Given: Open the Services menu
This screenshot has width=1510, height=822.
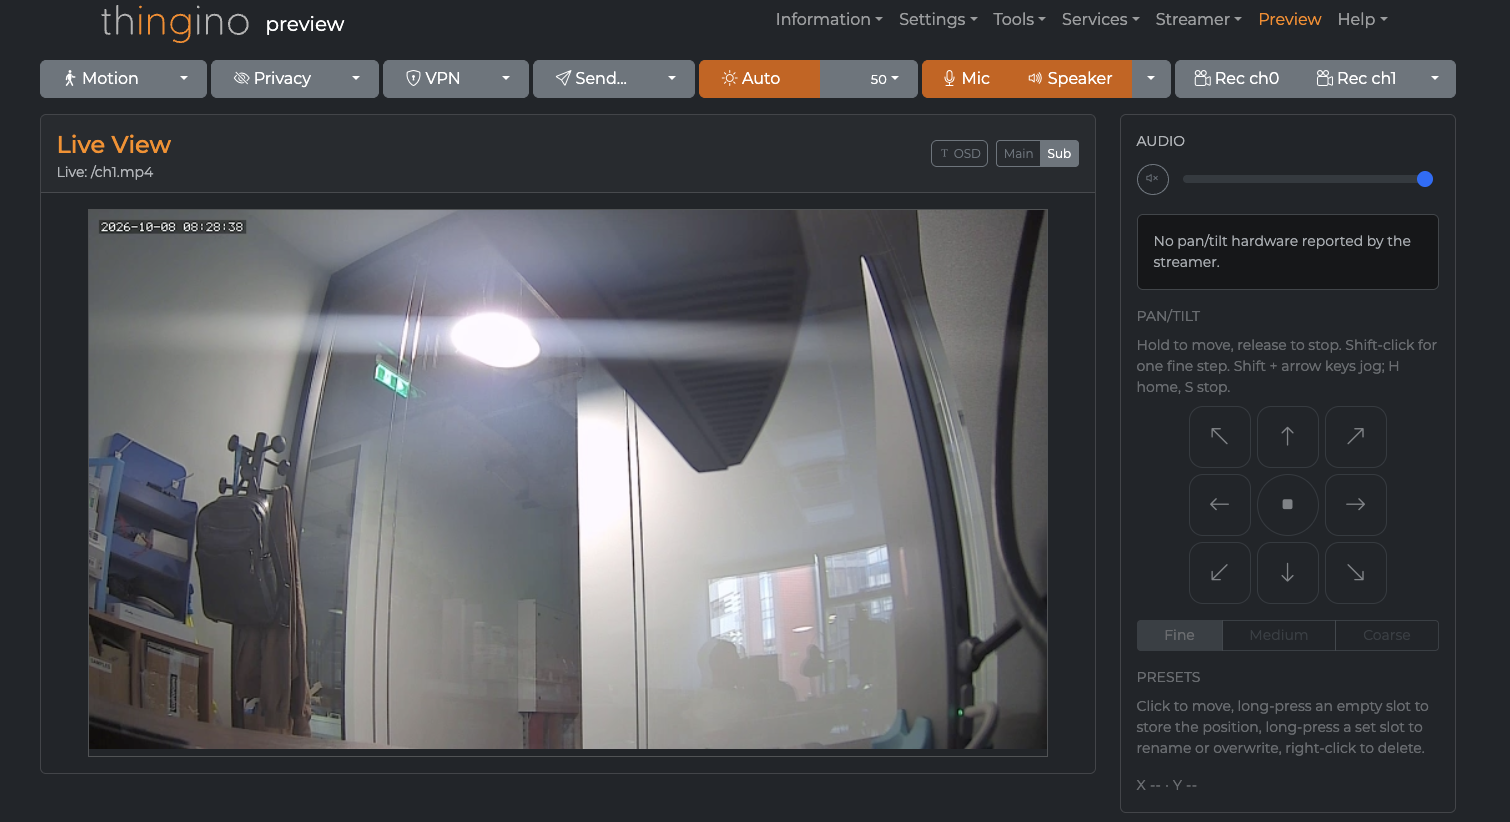Looking at the screenshot, I should [1100, 19].
